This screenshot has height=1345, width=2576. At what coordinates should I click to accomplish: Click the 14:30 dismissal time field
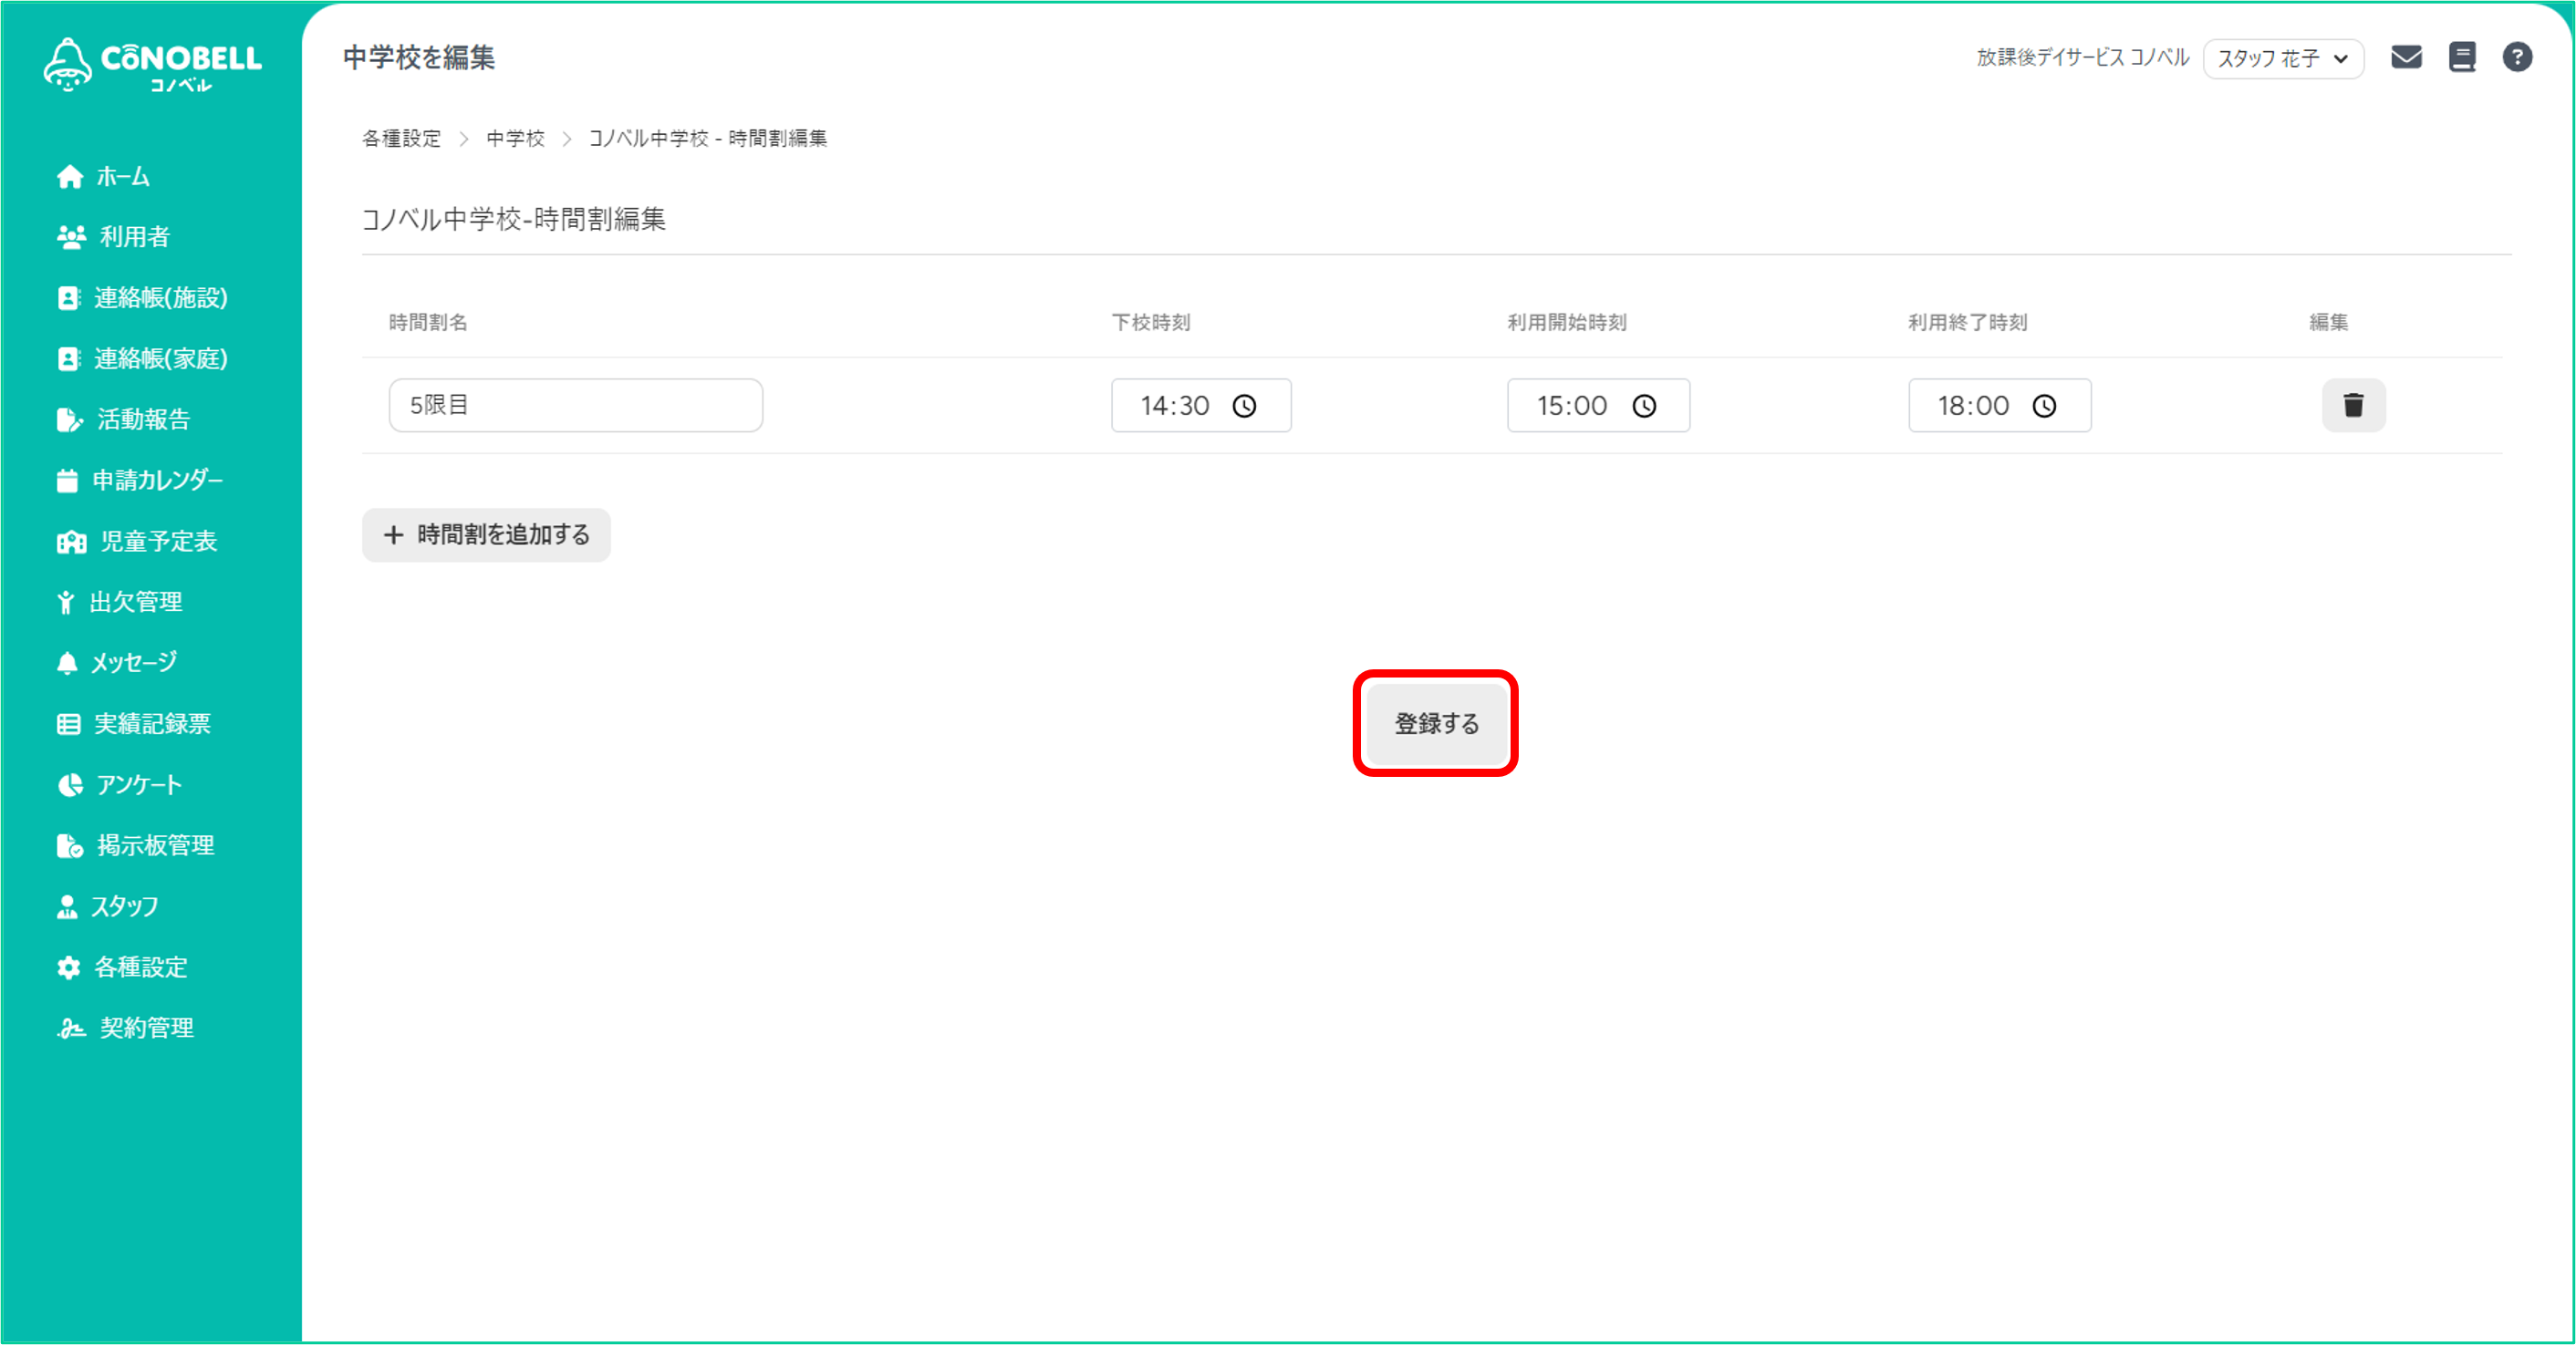1201,405
